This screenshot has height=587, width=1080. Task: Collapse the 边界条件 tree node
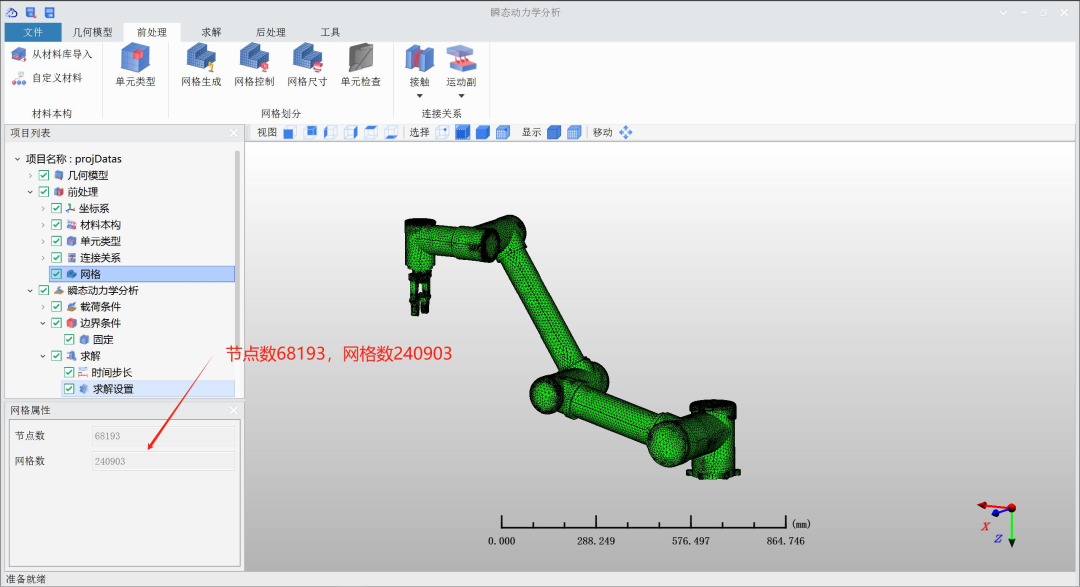coord(43,323)
